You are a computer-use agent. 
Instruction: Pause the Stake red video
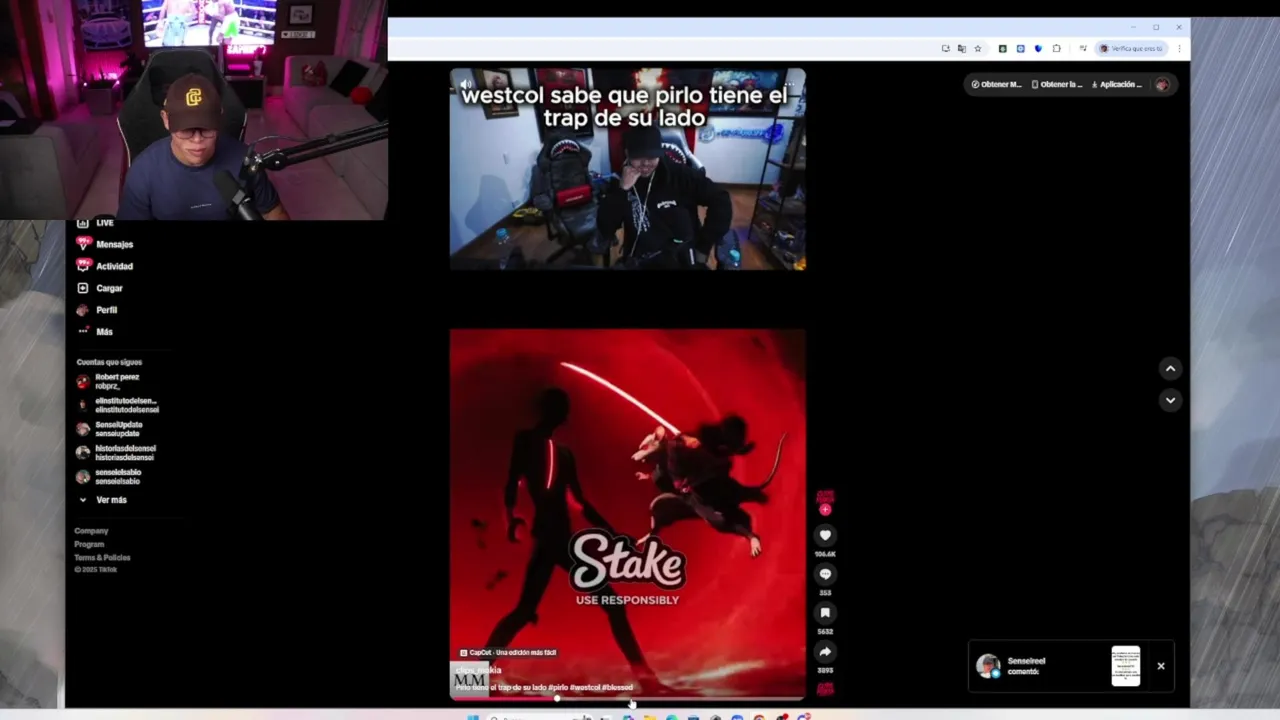(627, 514)
